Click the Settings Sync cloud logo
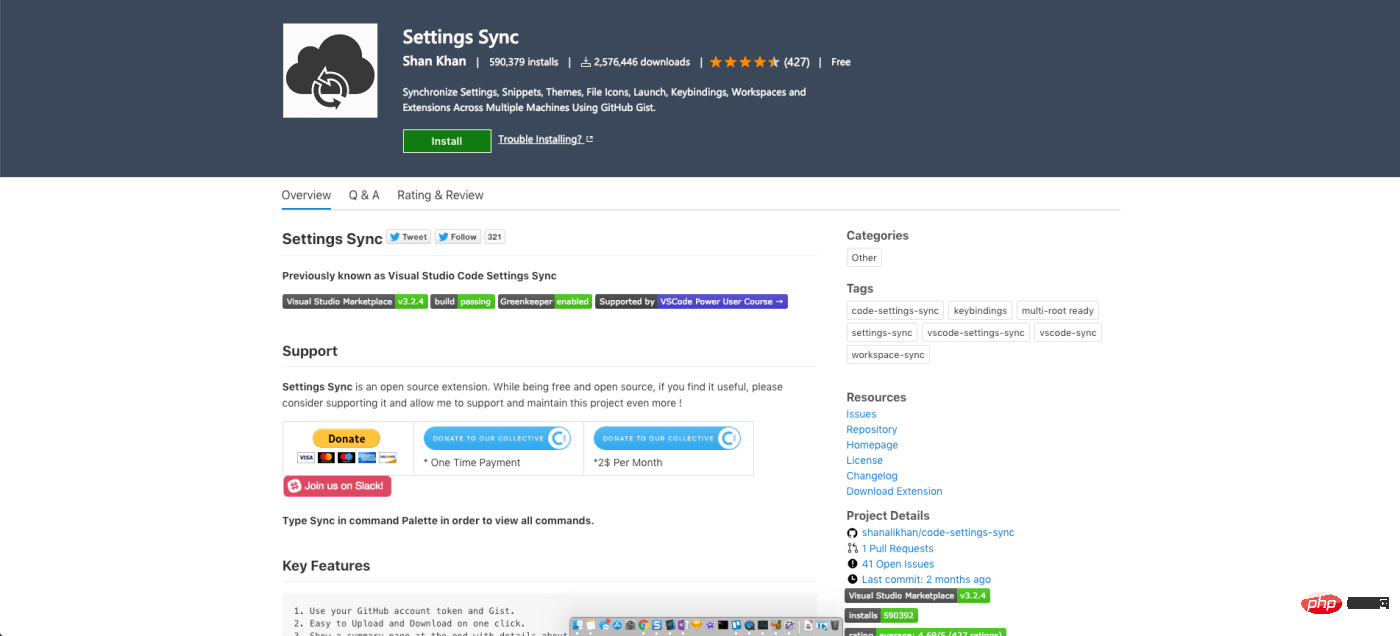Image resolution: width=1400 pixels, height=636 pixels. [330, 71]
